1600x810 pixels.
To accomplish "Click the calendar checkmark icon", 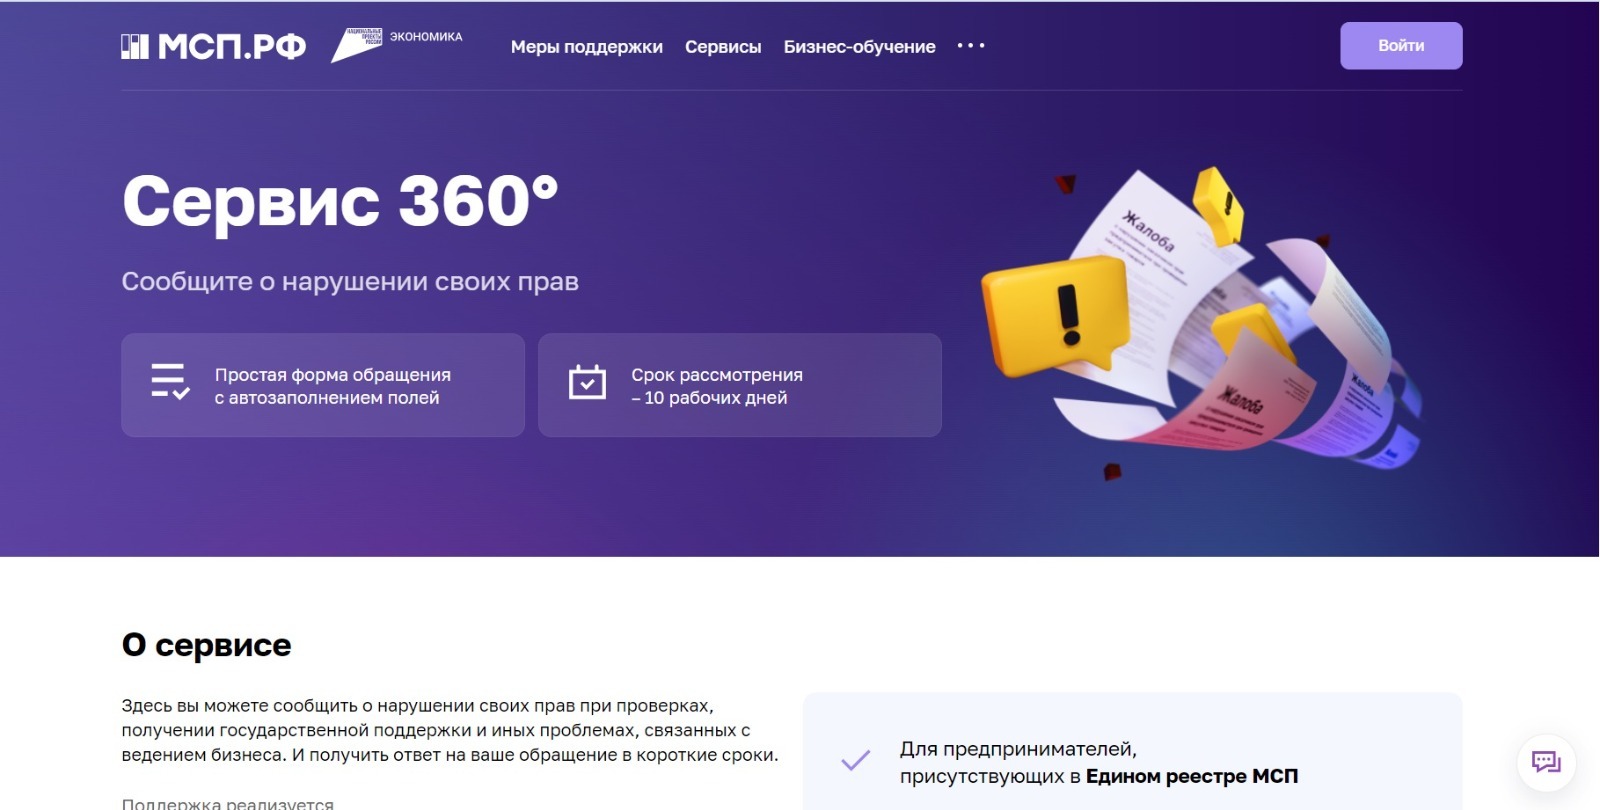I will [587, 382].
